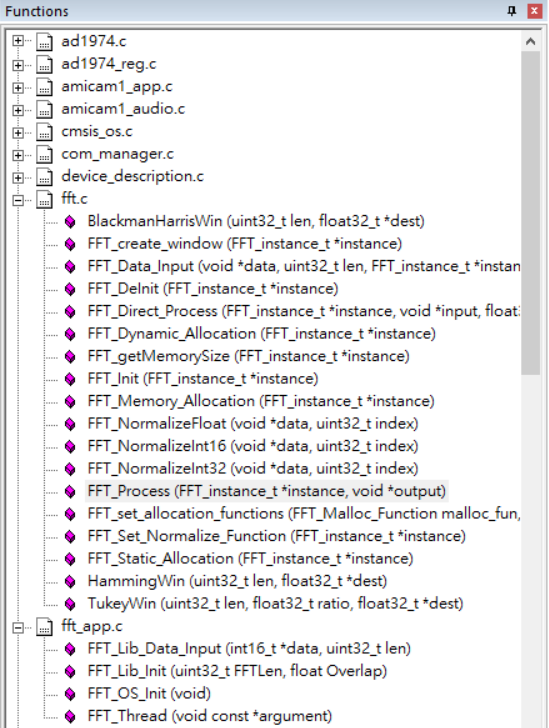Click the FFT_Thread function diamond icon

70,717
